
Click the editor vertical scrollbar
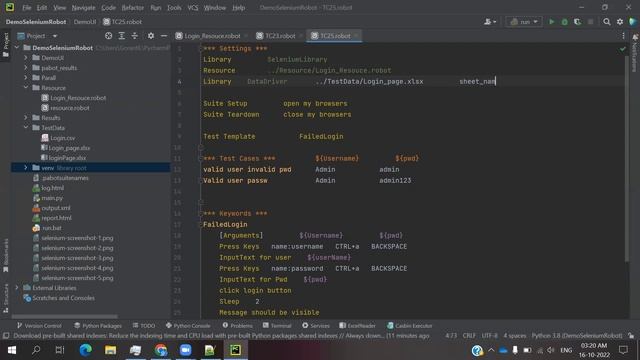(x=627, y=159)
